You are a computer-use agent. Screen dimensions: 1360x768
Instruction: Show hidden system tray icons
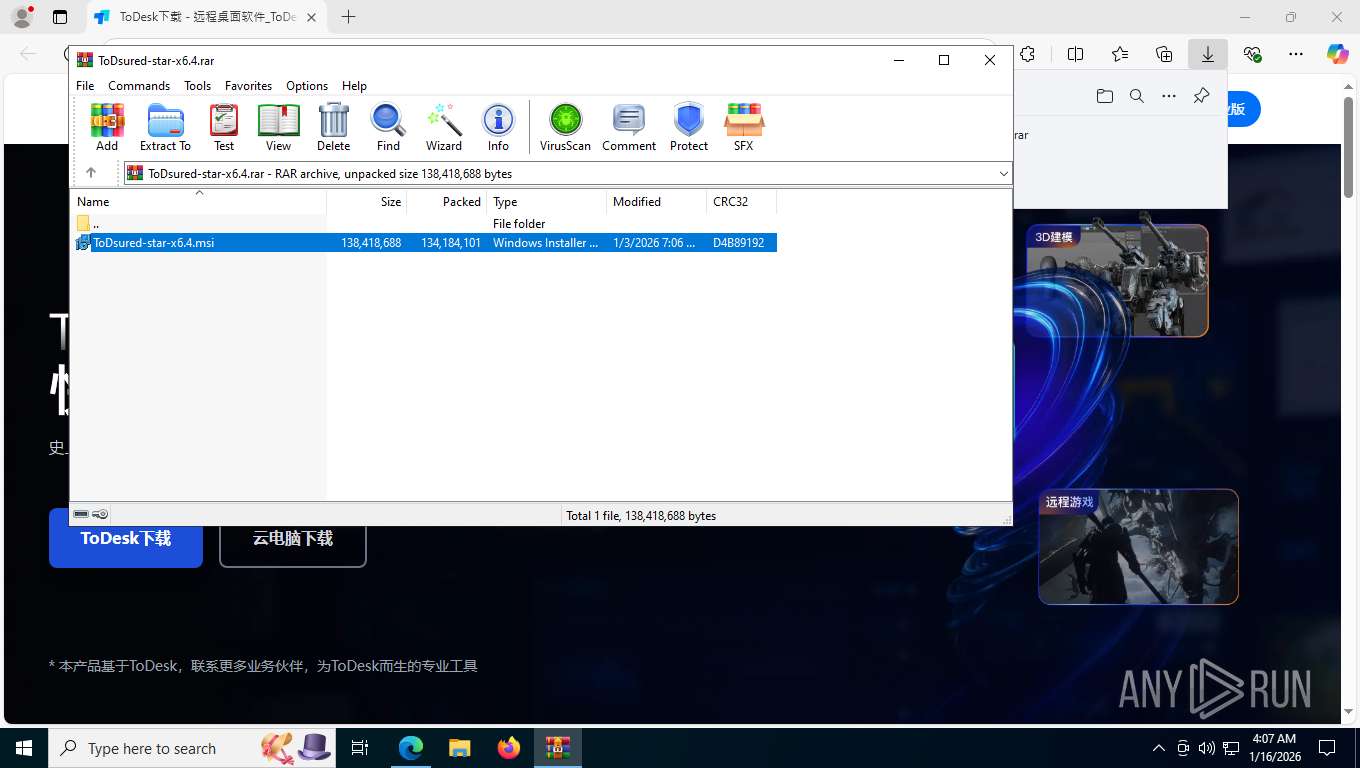1159,748
